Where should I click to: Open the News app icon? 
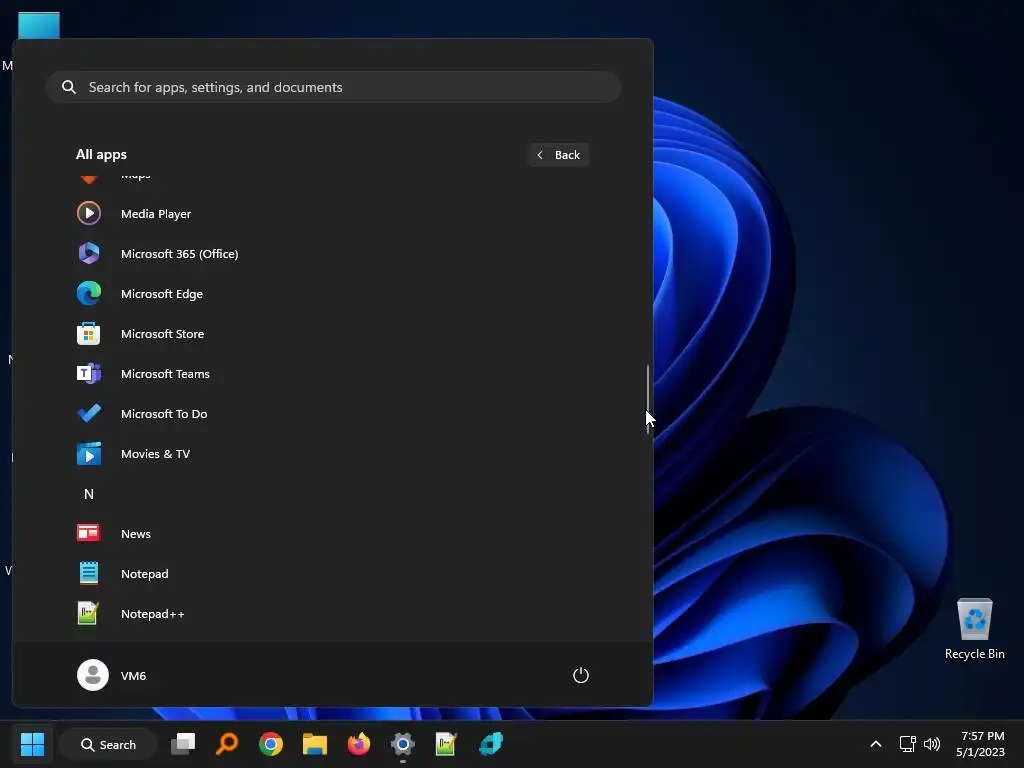(x=89, y=534)
